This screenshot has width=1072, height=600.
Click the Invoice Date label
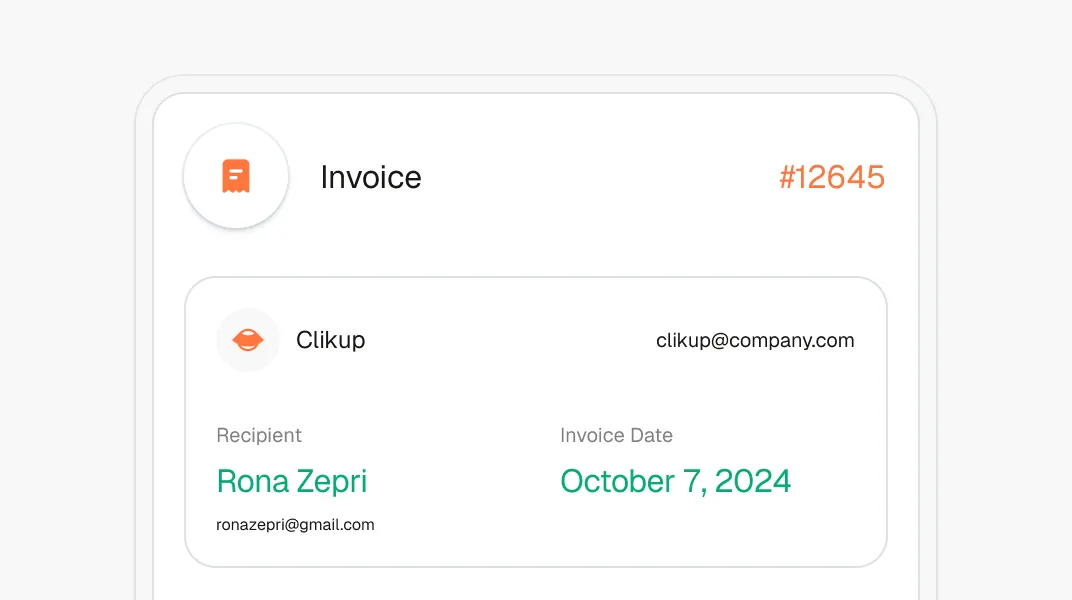pos(616,435)
